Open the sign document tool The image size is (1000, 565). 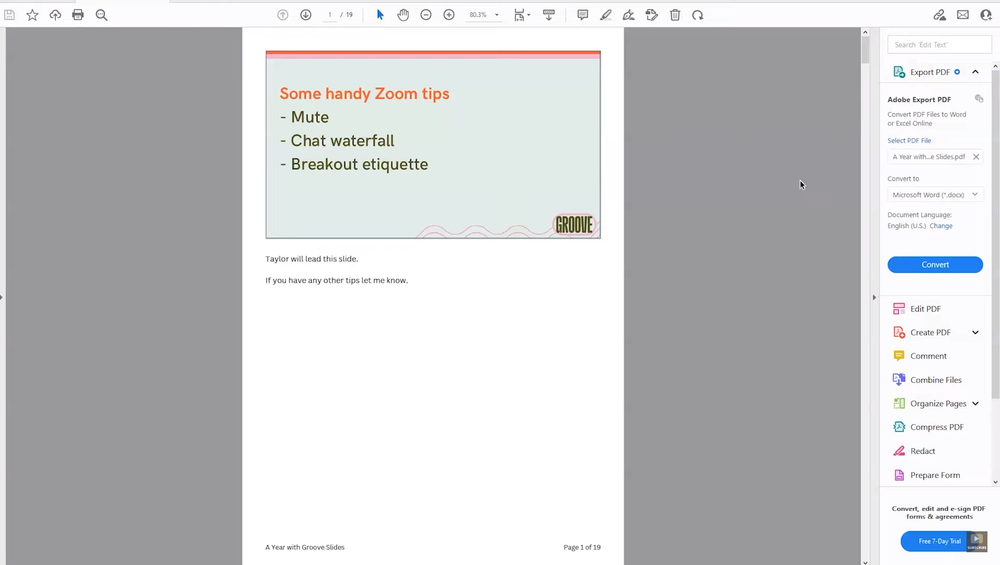[629, 15]
